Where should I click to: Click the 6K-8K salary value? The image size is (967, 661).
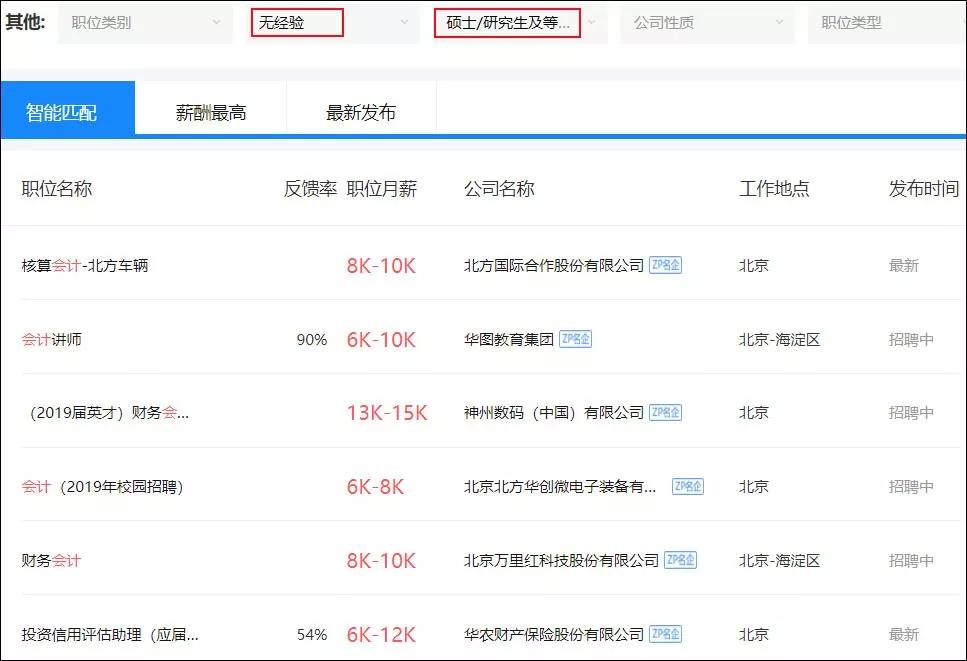click(x=375, y=487)
